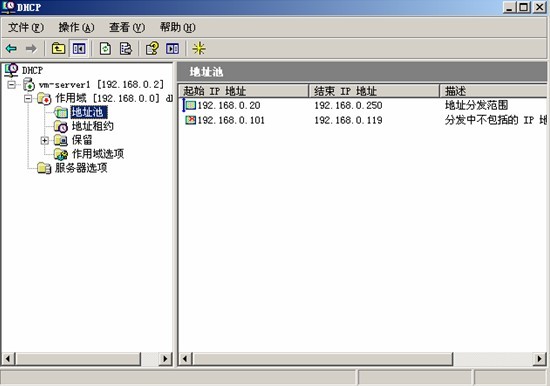Sort by 描述 column header
The width and height of the screenshot is (550, 386).
coord(493,91)
